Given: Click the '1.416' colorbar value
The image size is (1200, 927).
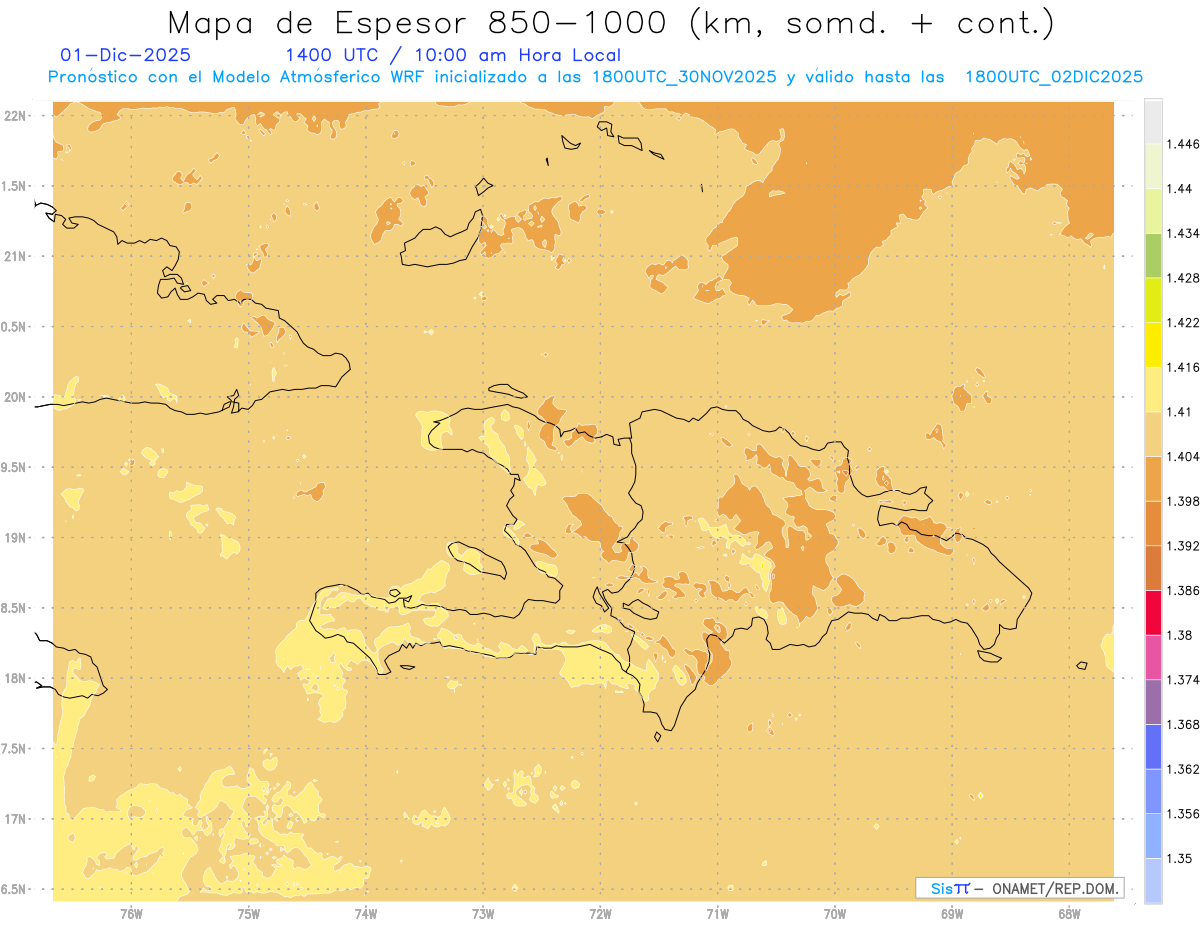Looking at the screenshot, I should point(1184,367).
